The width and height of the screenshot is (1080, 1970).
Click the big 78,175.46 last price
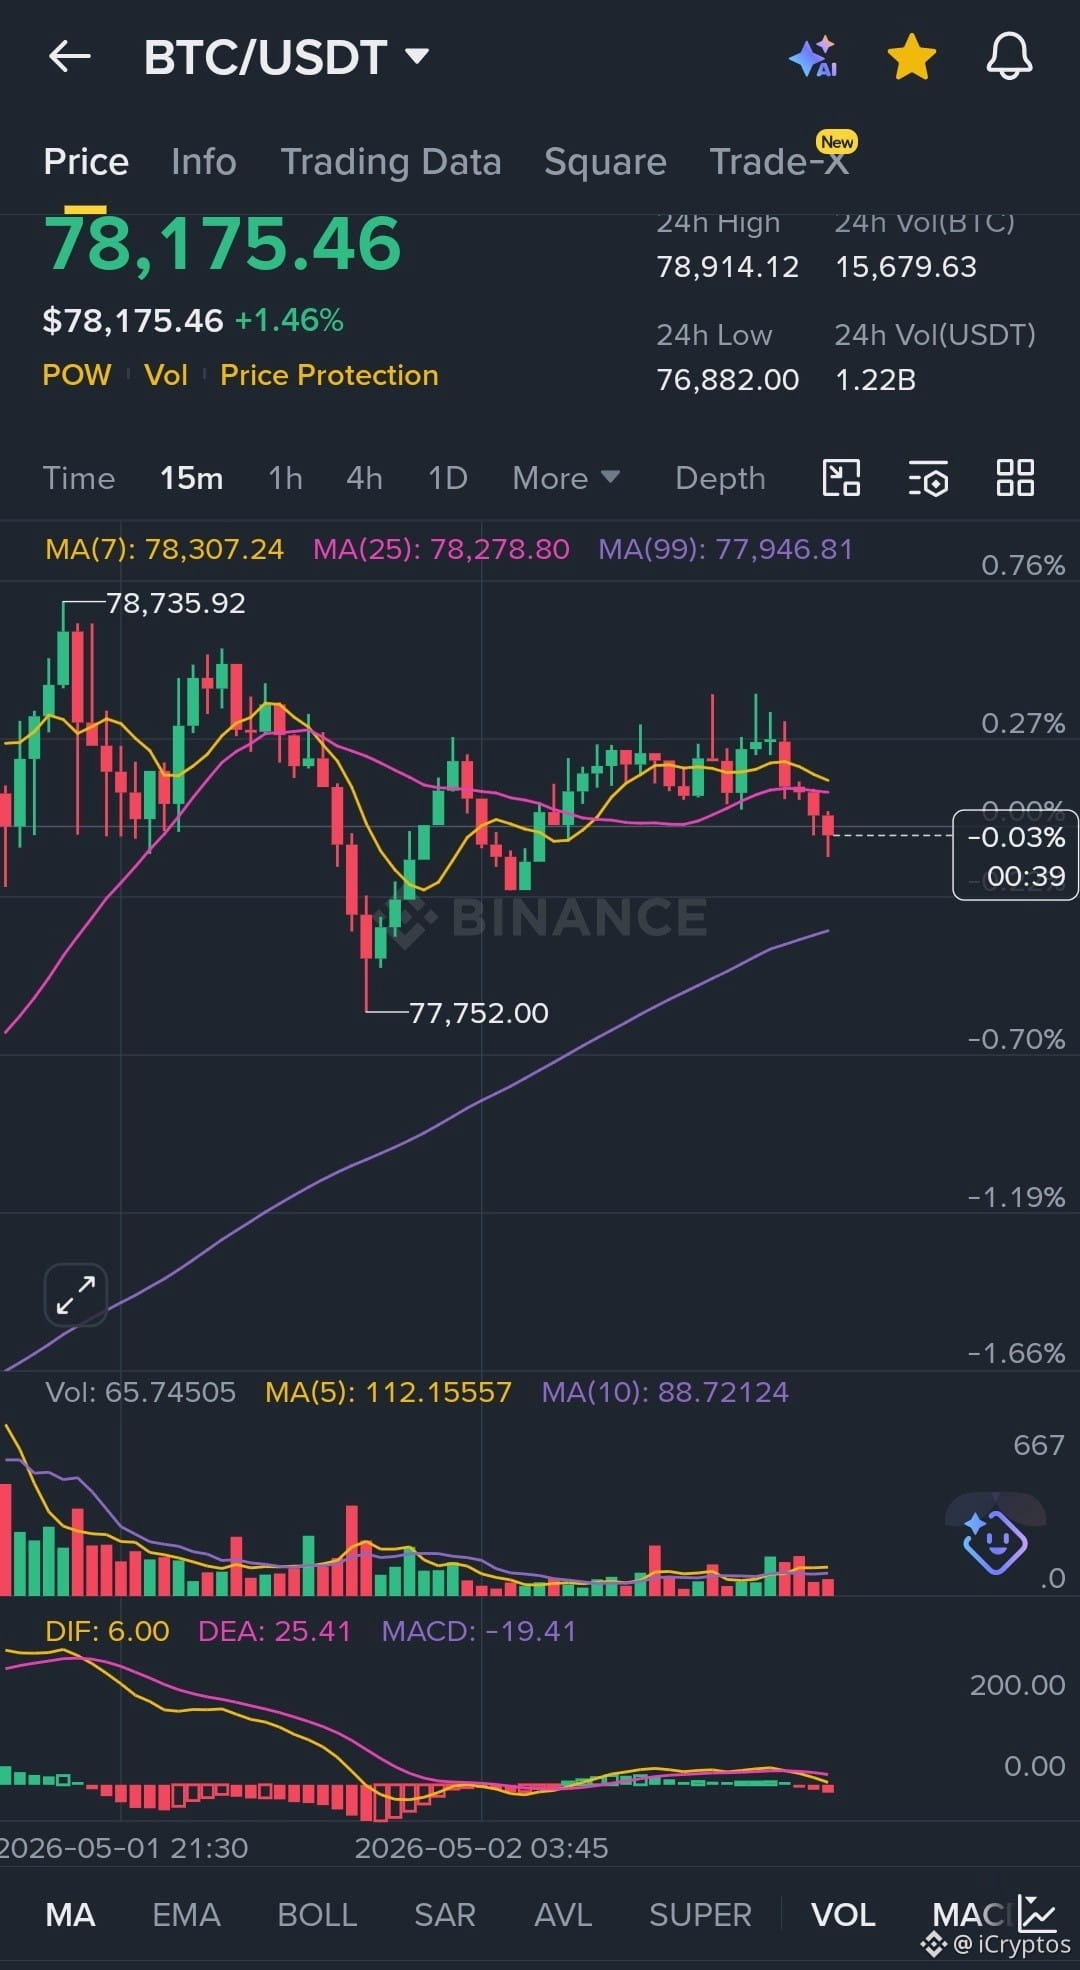pos(222,243)
